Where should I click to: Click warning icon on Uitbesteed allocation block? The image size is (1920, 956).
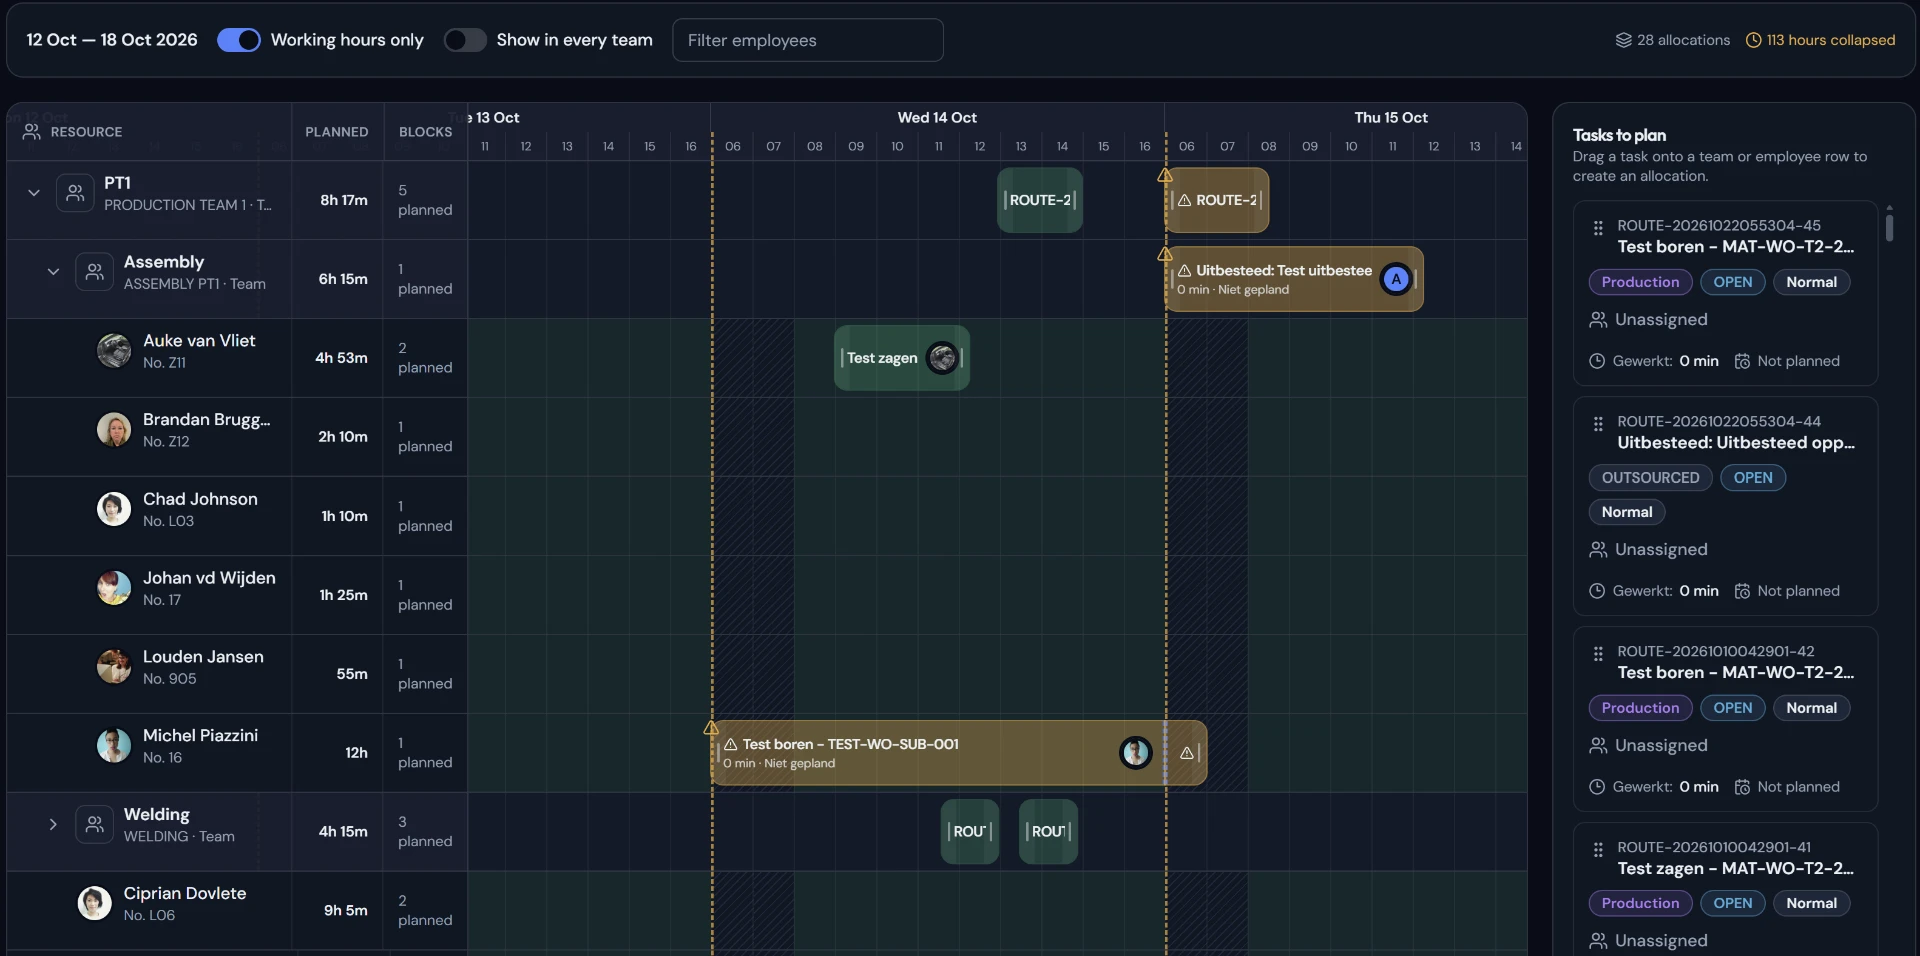point(1184,271)
